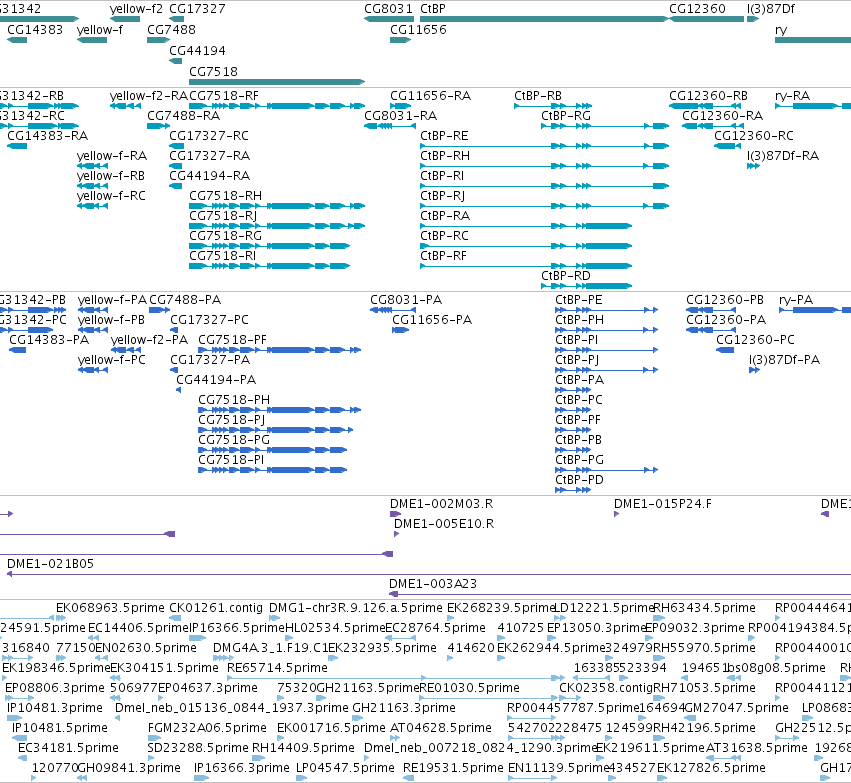
Task: Open the CG12360-PB protein label
Action: point(725,300)
